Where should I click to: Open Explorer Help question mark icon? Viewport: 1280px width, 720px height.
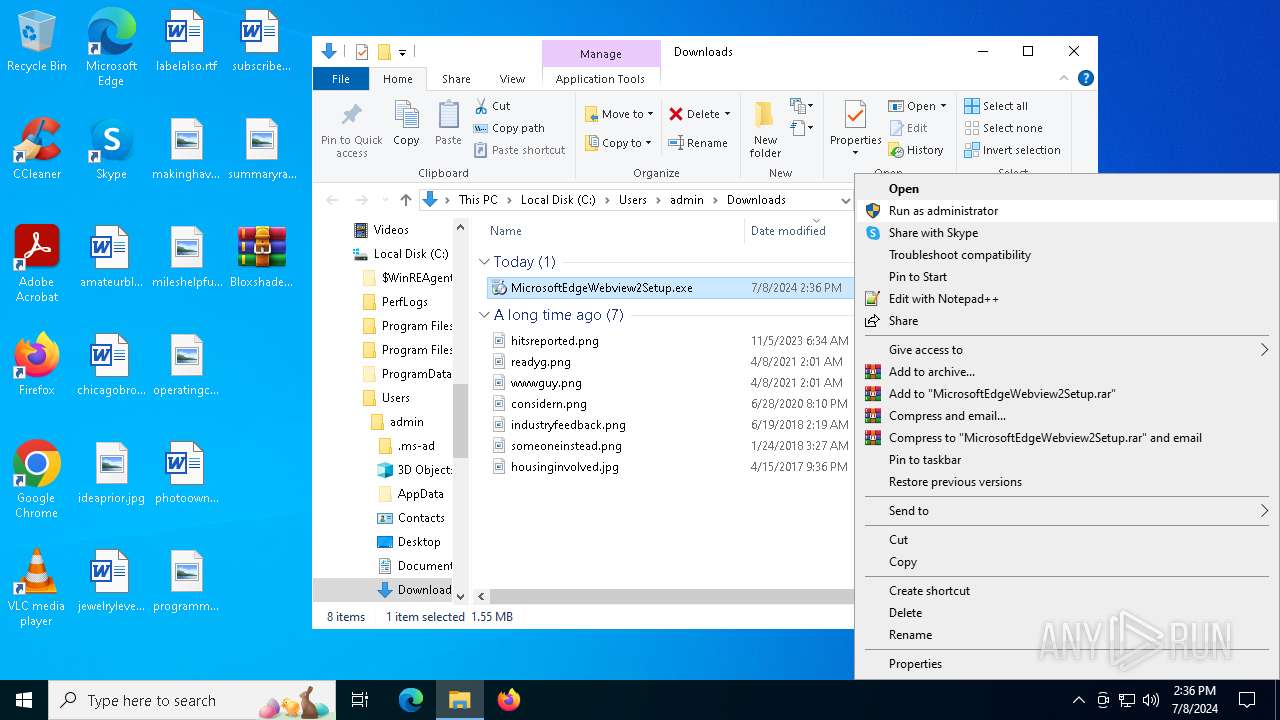pyautogui.click(x=1086, y=78)
